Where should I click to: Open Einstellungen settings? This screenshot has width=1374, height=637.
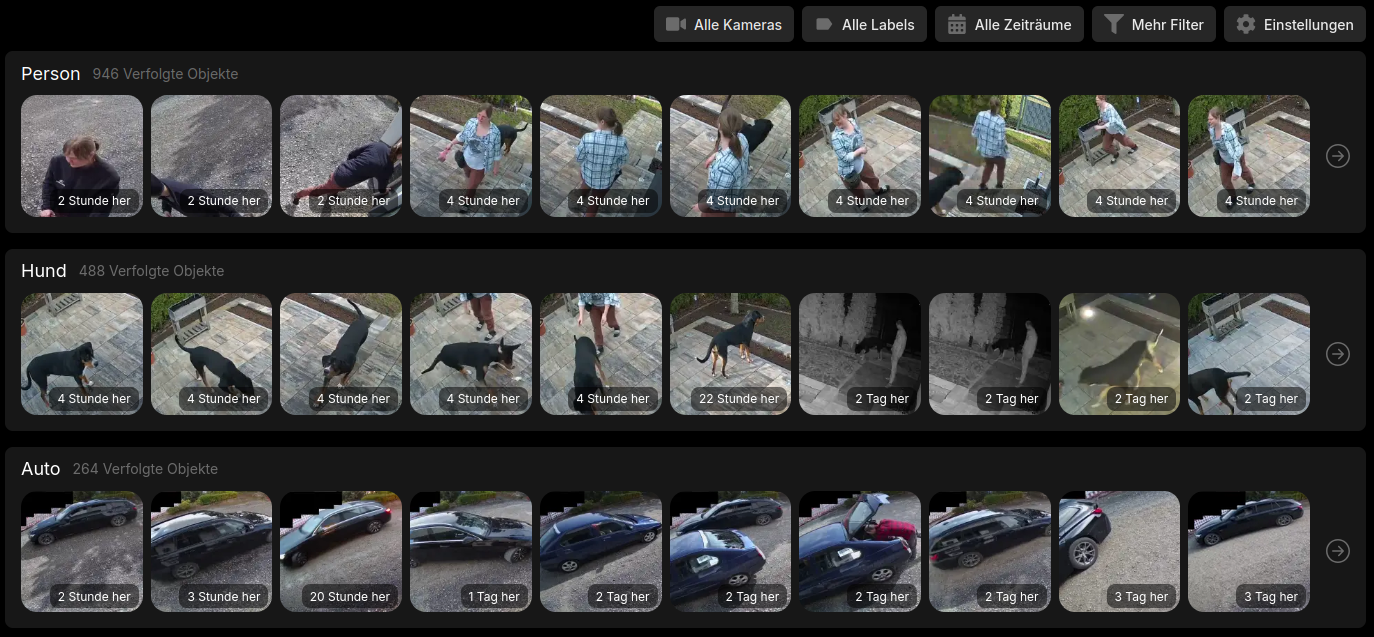coord(1294,24)
